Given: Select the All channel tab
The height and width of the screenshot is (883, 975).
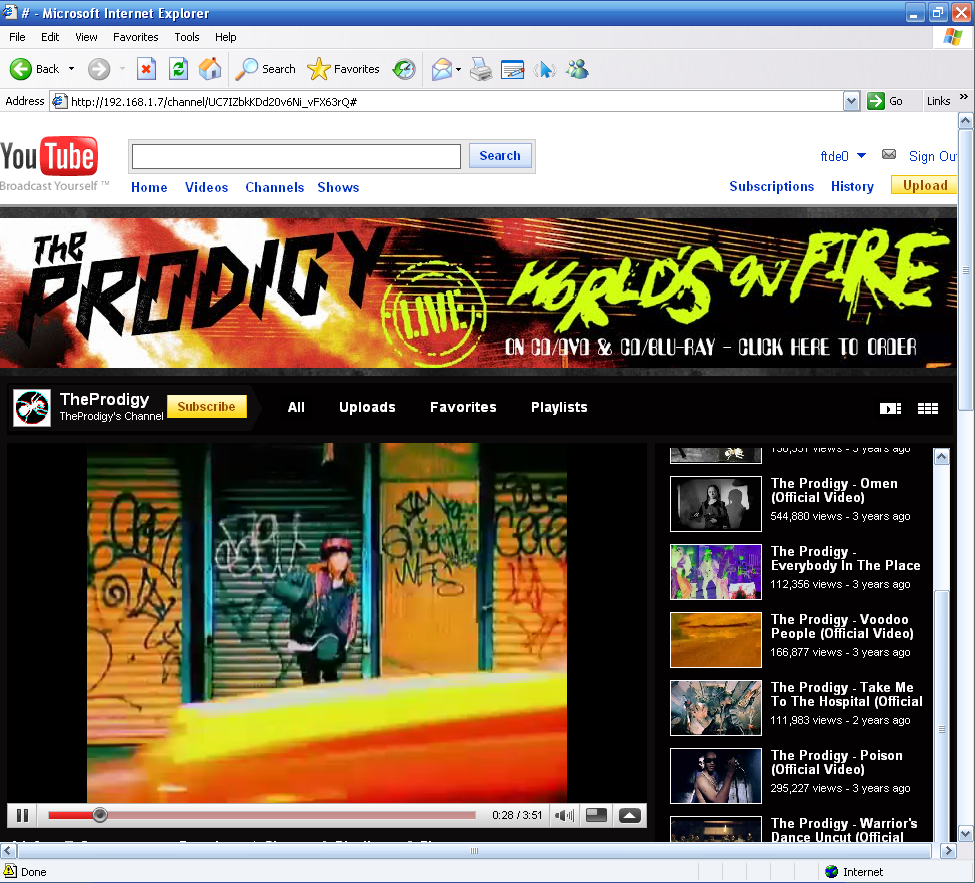Looking at the screenshot, I should pyautogui.click(x=296, y=407).
